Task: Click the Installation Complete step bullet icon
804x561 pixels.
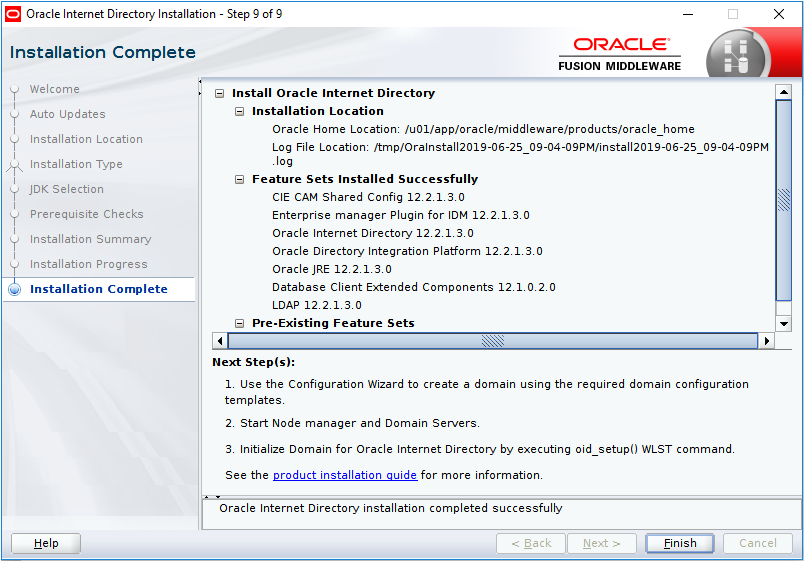Action: pyautogui.click(x=15, y=290)
